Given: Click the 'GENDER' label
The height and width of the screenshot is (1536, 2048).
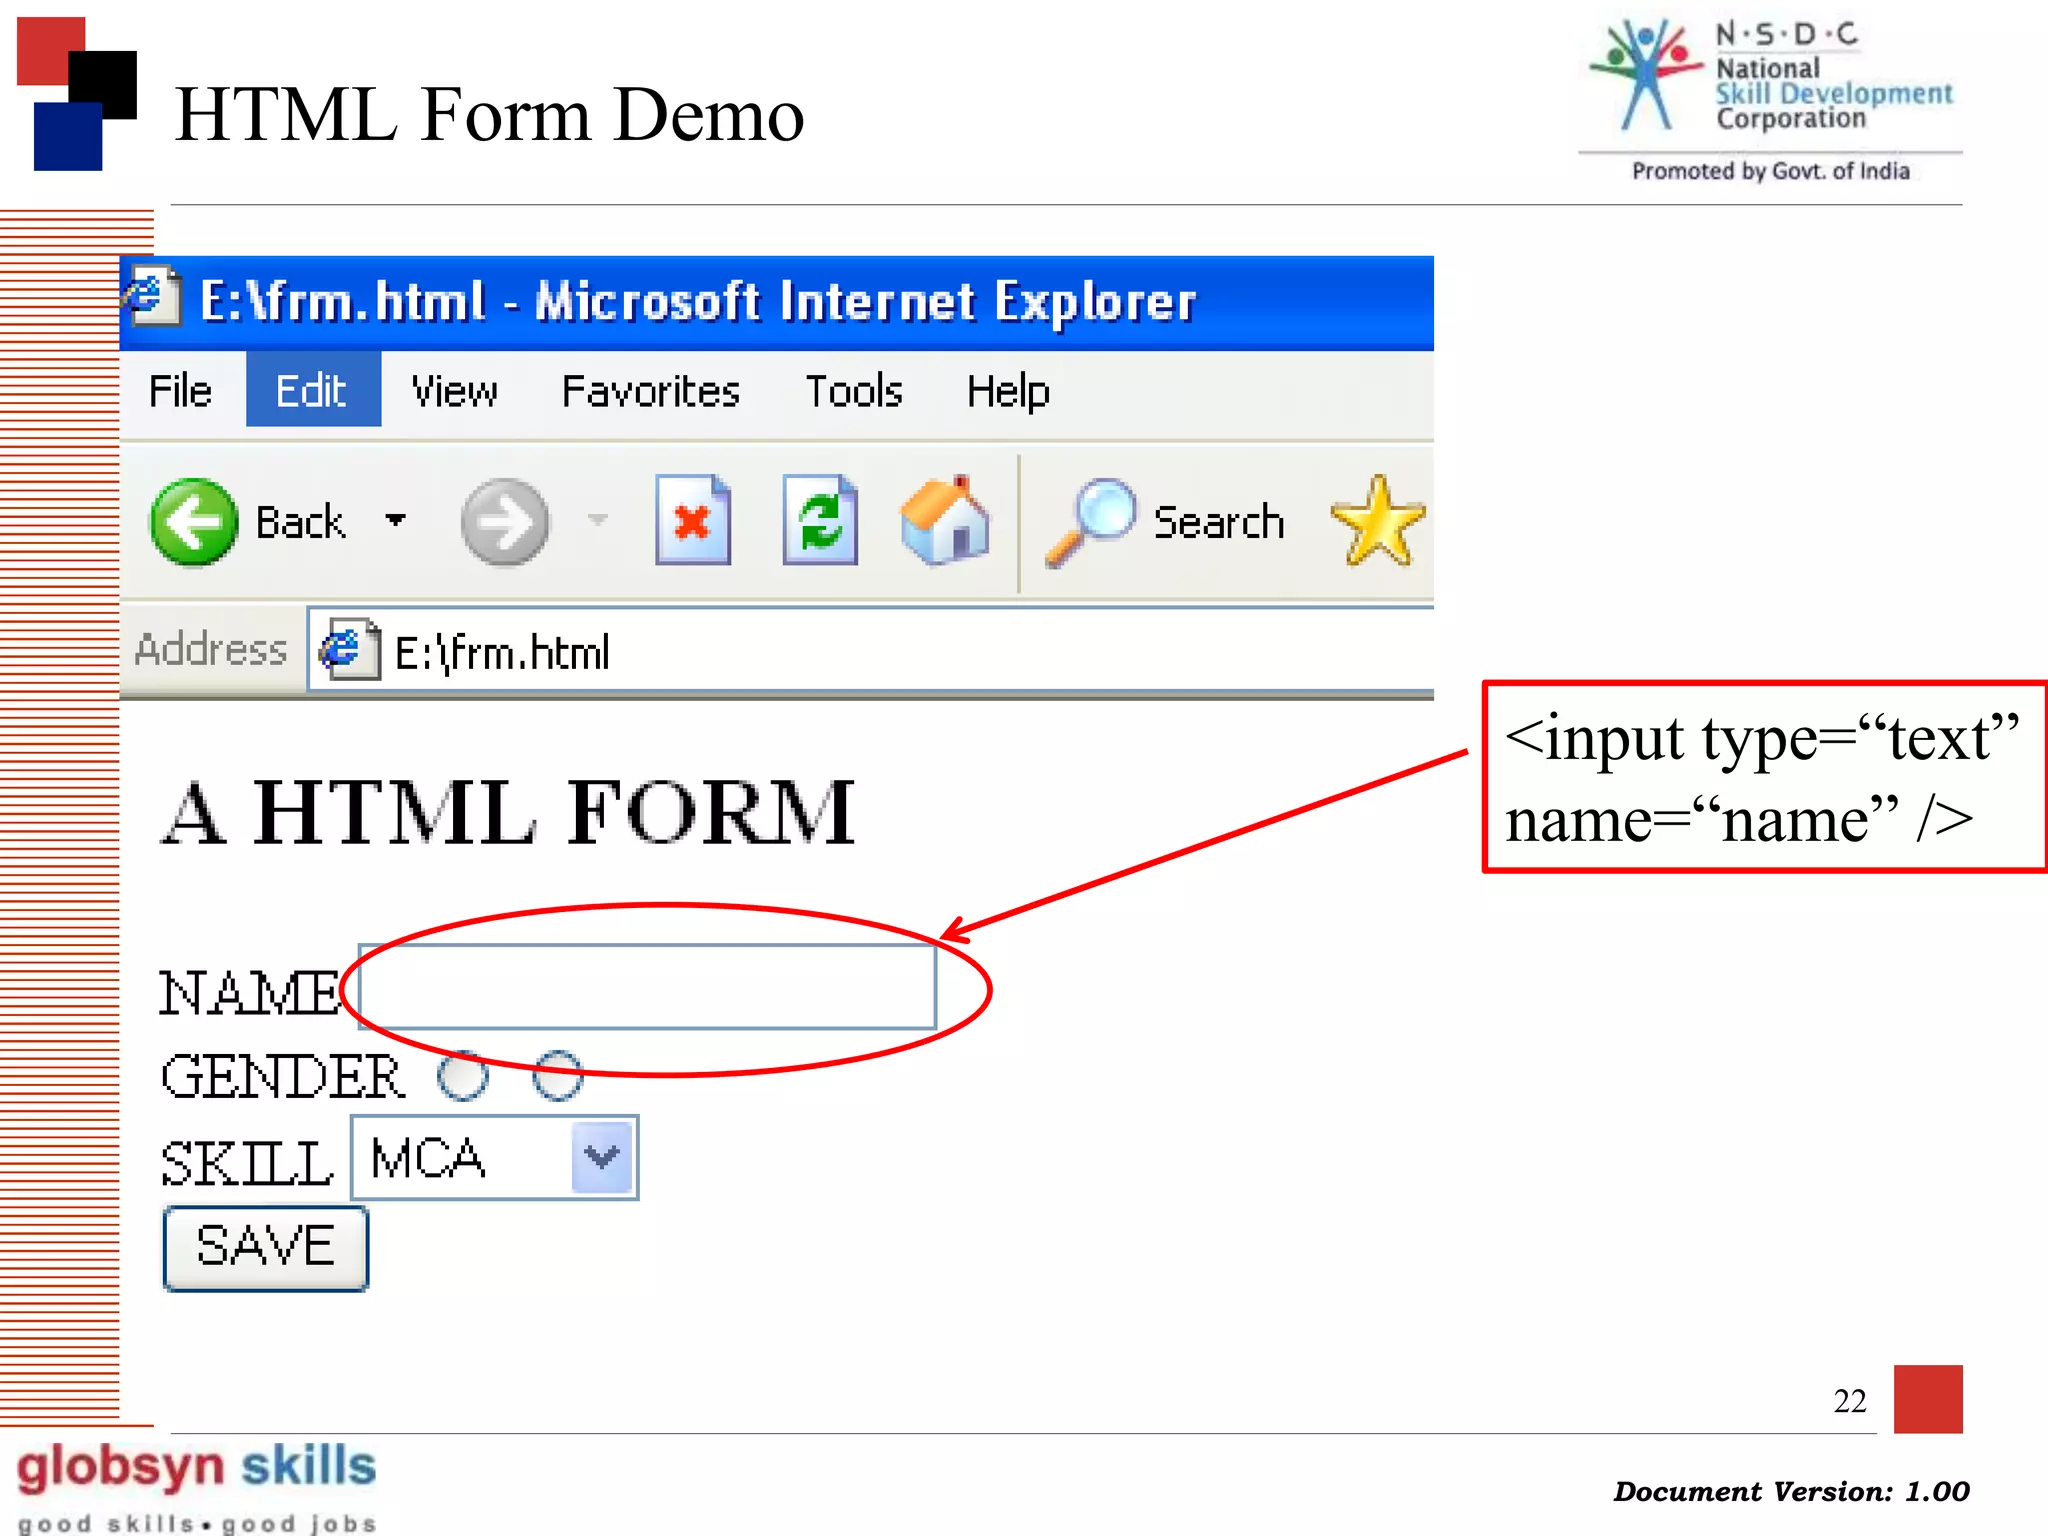Looking at the screenshot, I should coord(282,1077).
